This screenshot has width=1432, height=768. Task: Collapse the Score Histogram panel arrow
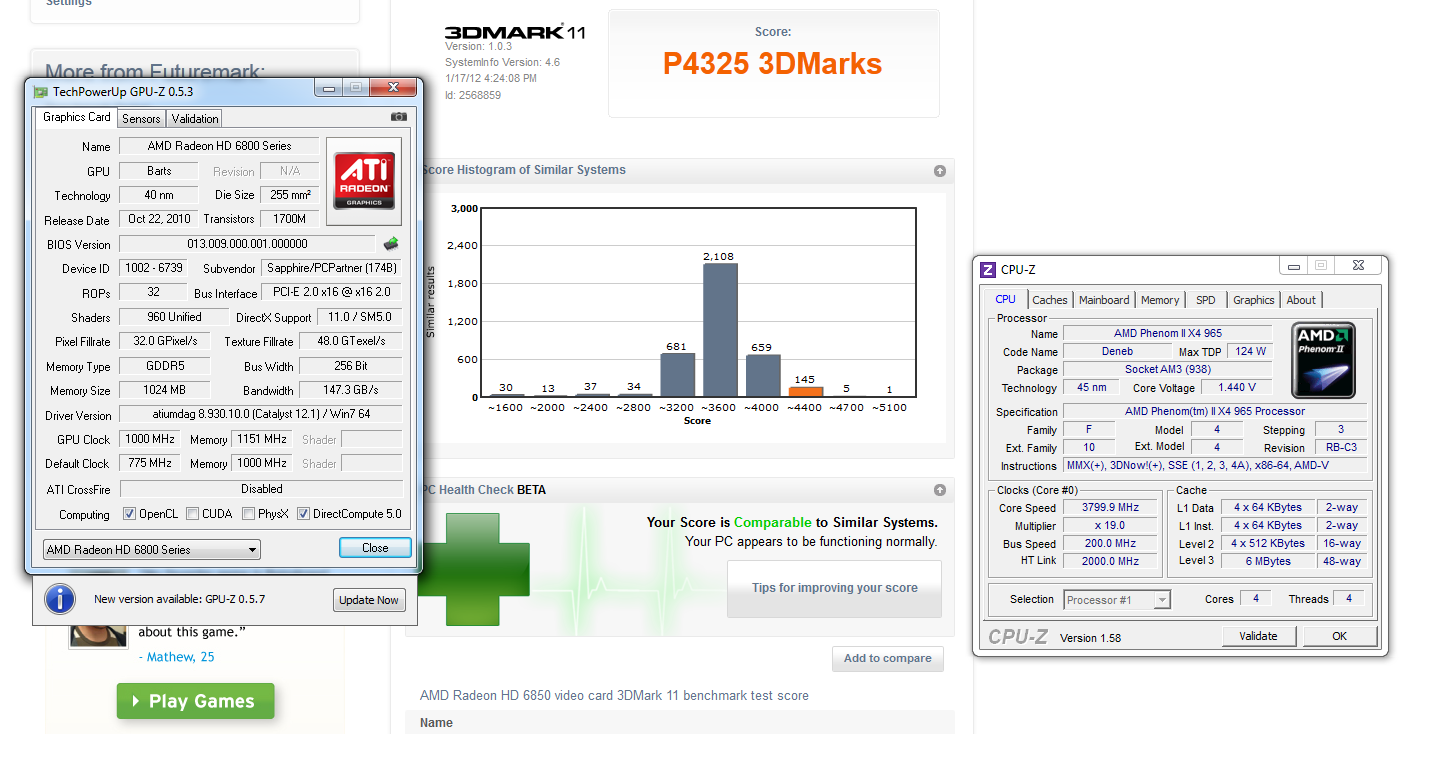[940, 171]
